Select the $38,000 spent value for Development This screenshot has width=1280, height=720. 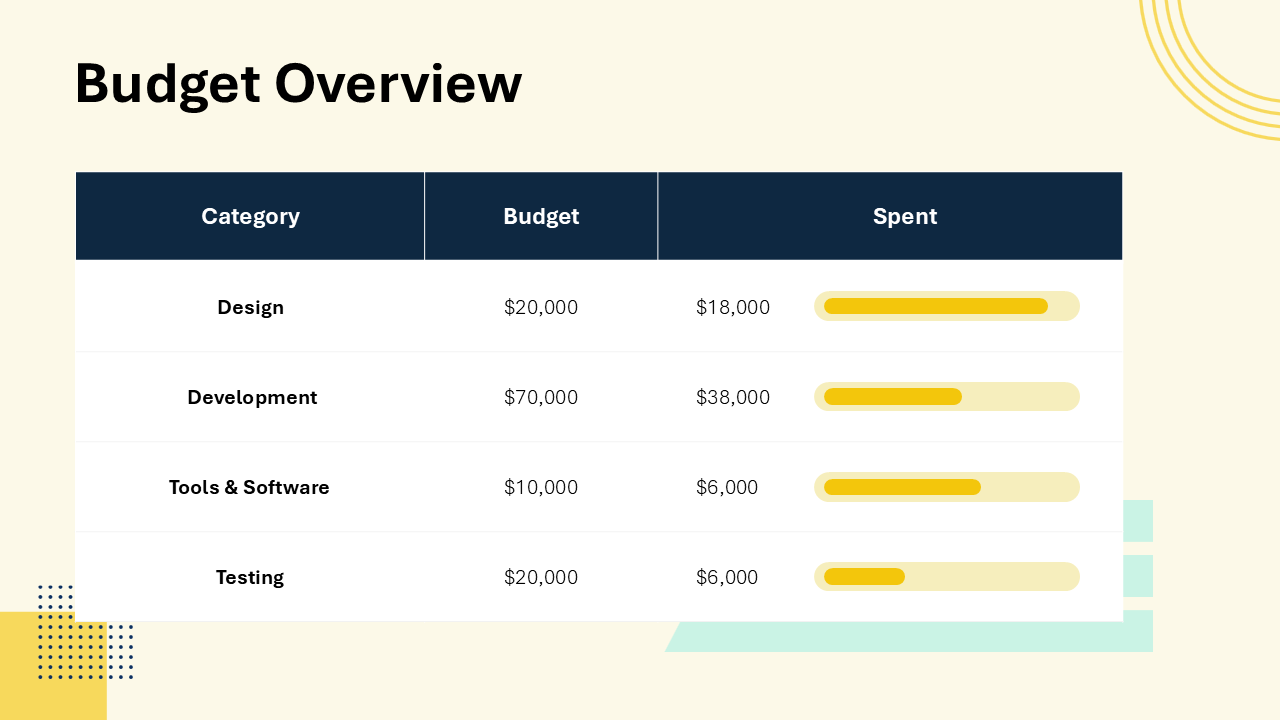coord(733,397)
